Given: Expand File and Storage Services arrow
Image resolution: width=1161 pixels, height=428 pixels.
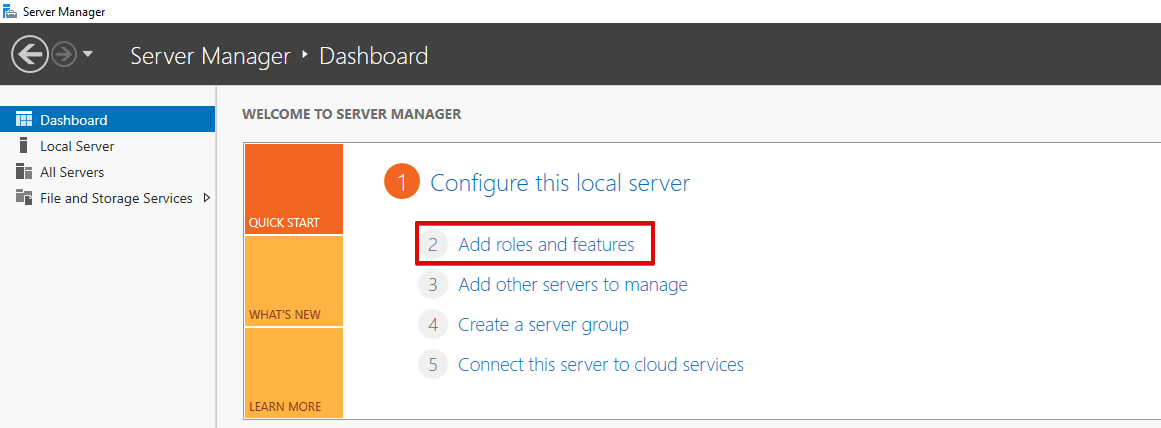Looking at the screenshot, I should pyautogui.click(x=207, y=198).
